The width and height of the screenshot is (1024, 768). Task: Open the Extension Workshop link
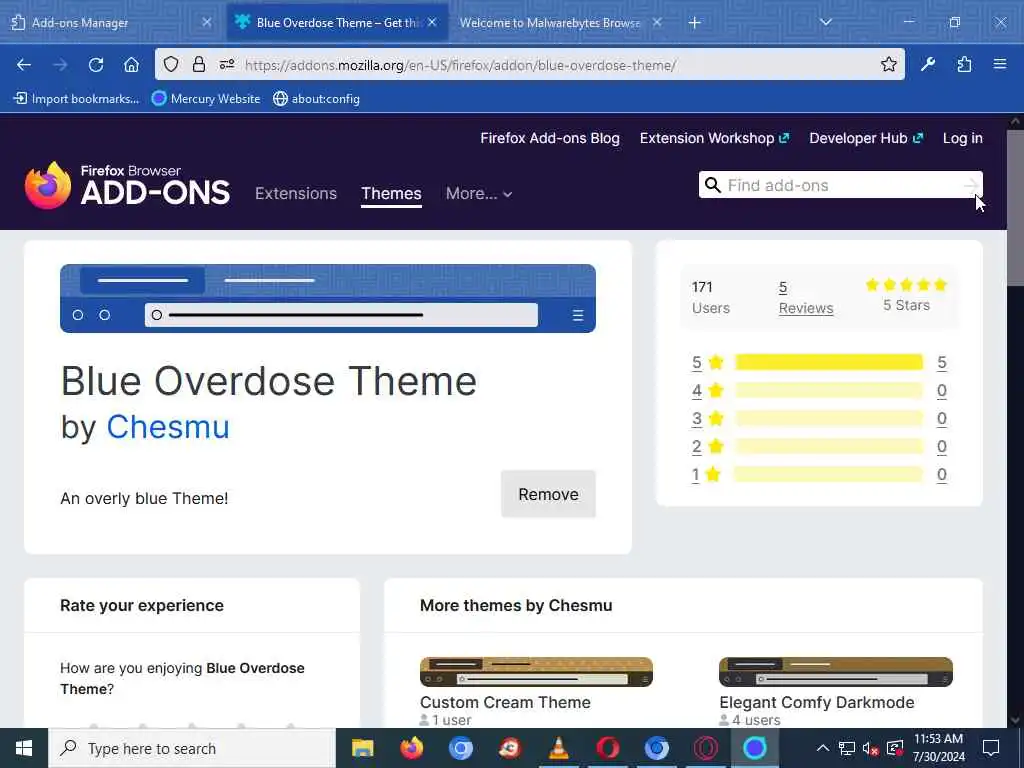[714, 138]
